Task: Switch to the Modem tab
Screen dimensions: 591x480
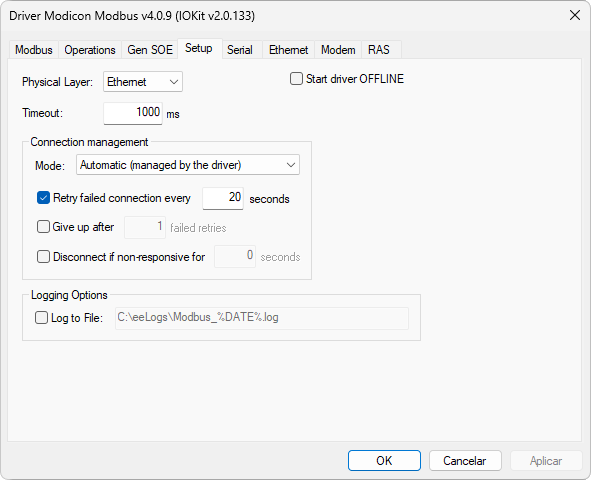Action: [338, 50]
